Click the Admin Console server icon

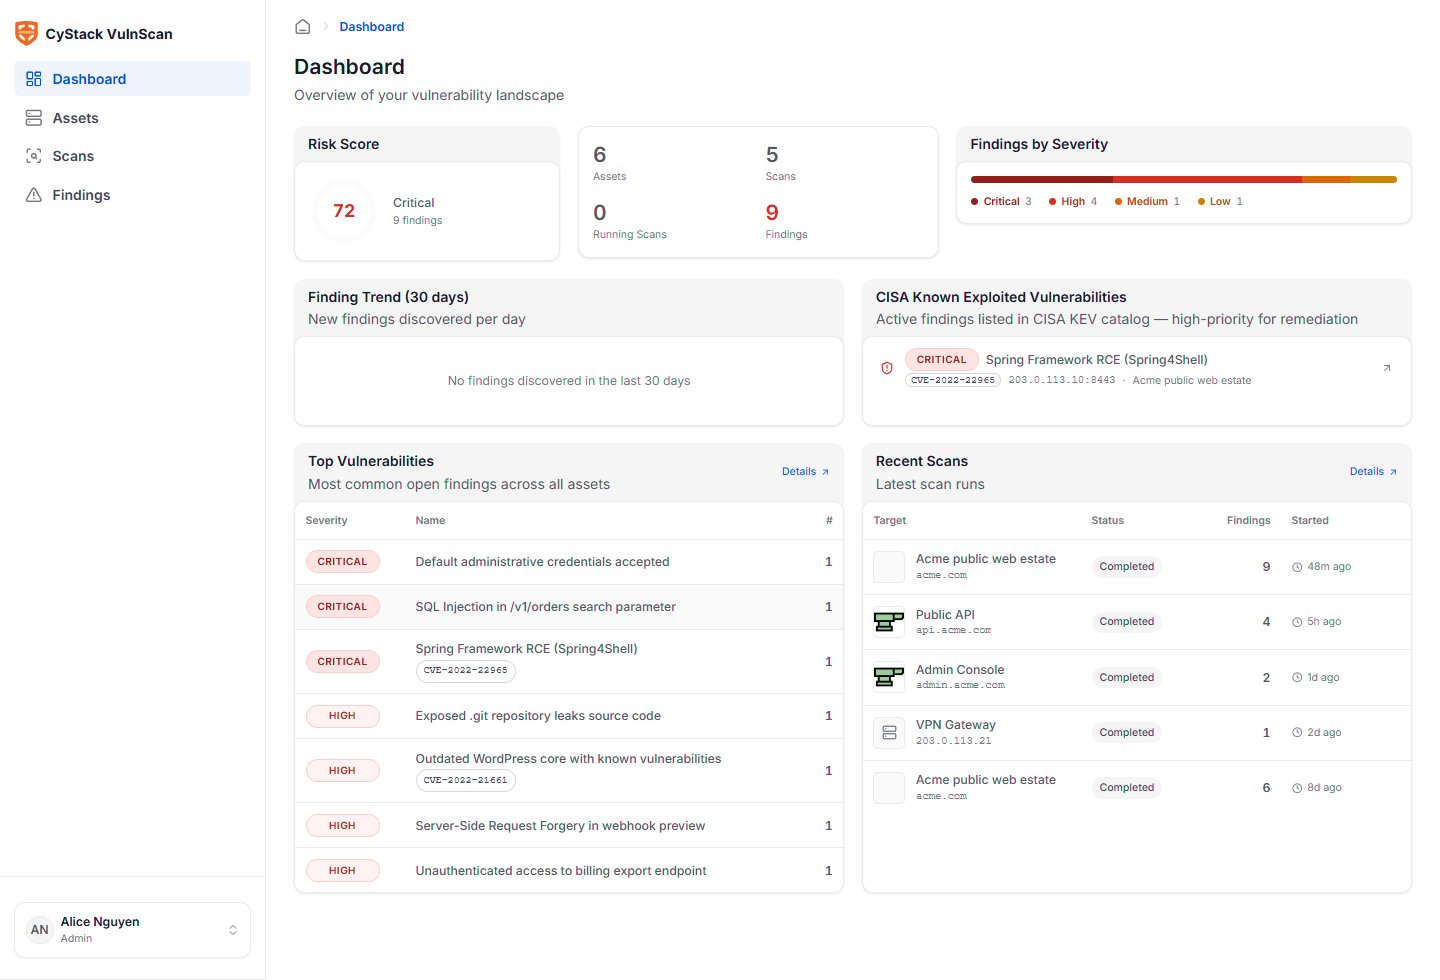(889, 677)
